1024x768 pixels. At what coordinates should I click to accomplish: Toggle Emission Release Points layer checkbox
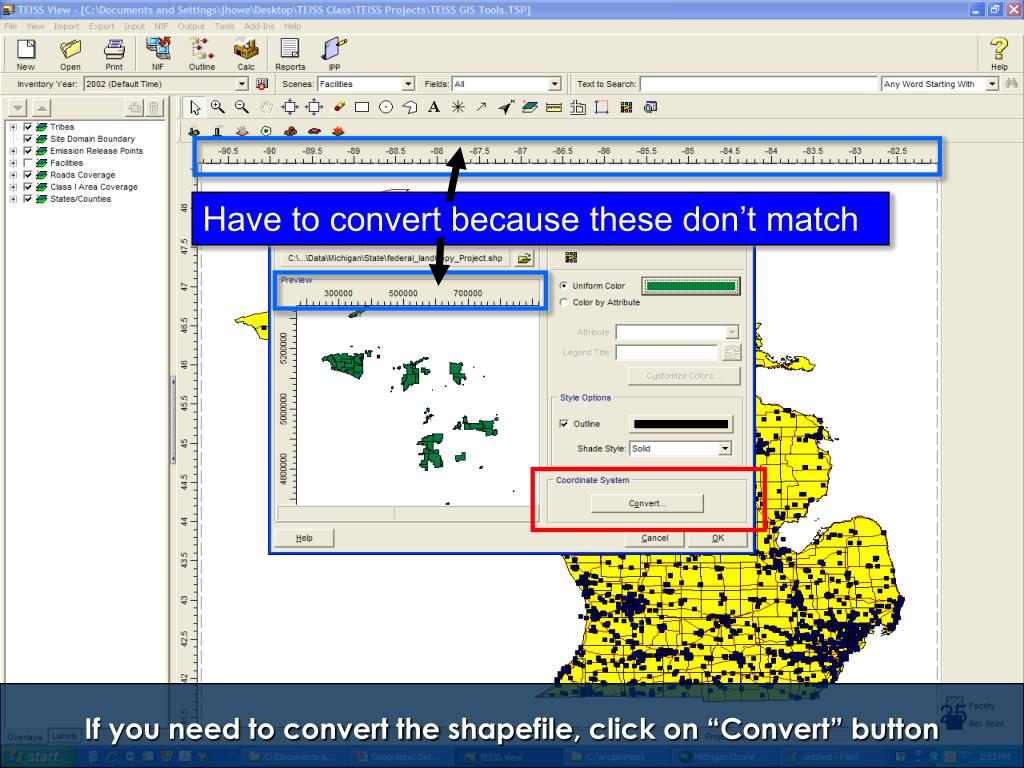[27, 151]
